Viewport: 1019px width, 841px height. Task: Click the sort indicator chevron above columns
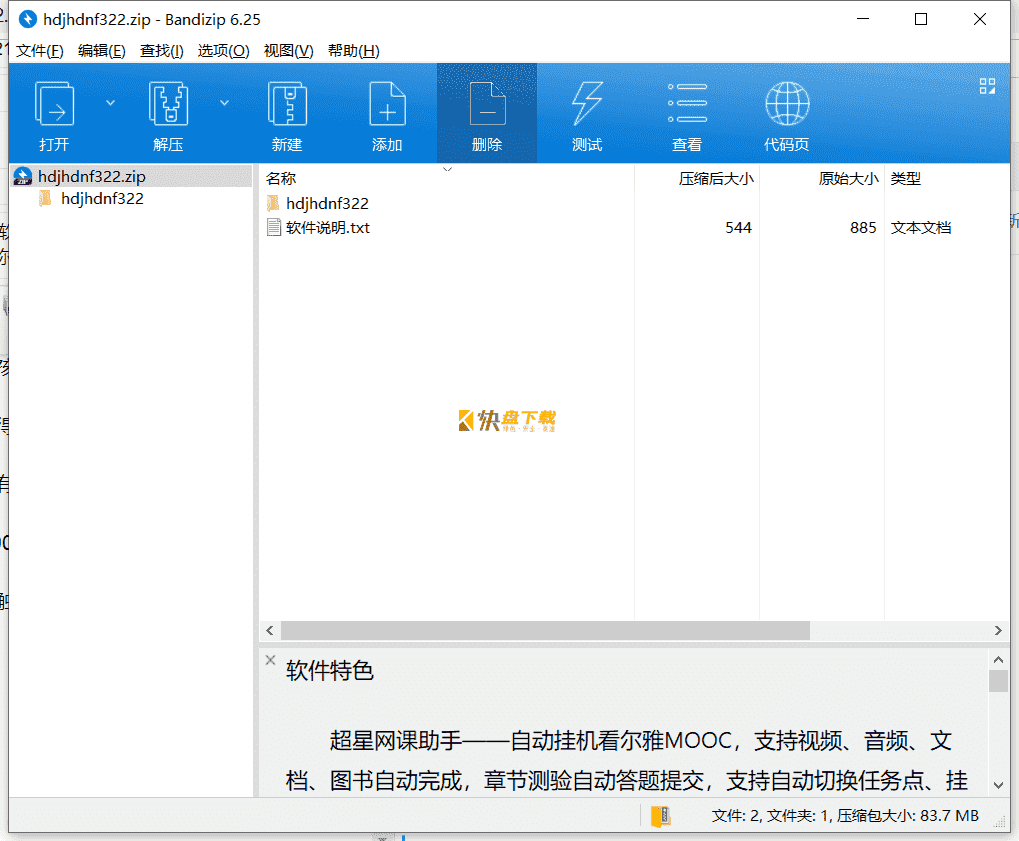click(x=447, y=169)
